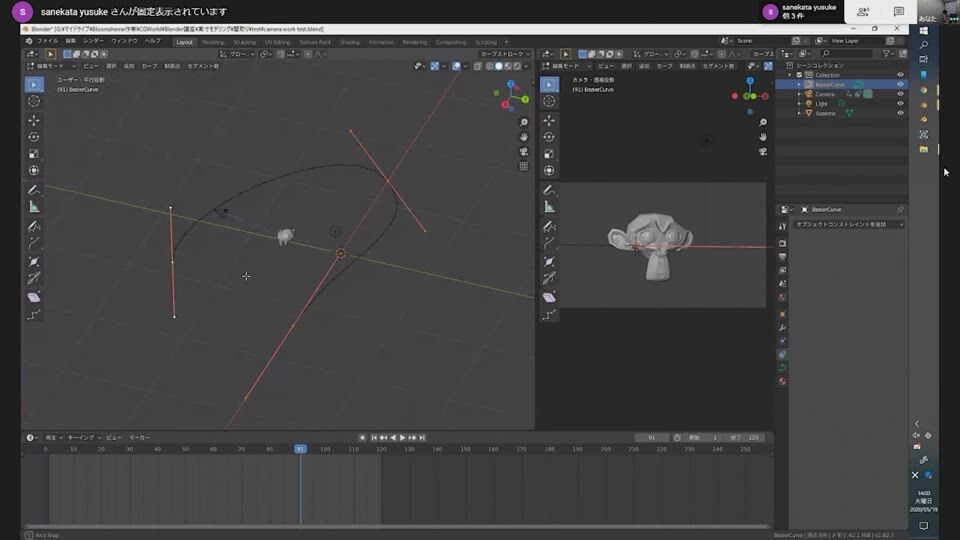Open the ファイル menu
The width and height of the screenshot is (960, 540).
point(48,41)
